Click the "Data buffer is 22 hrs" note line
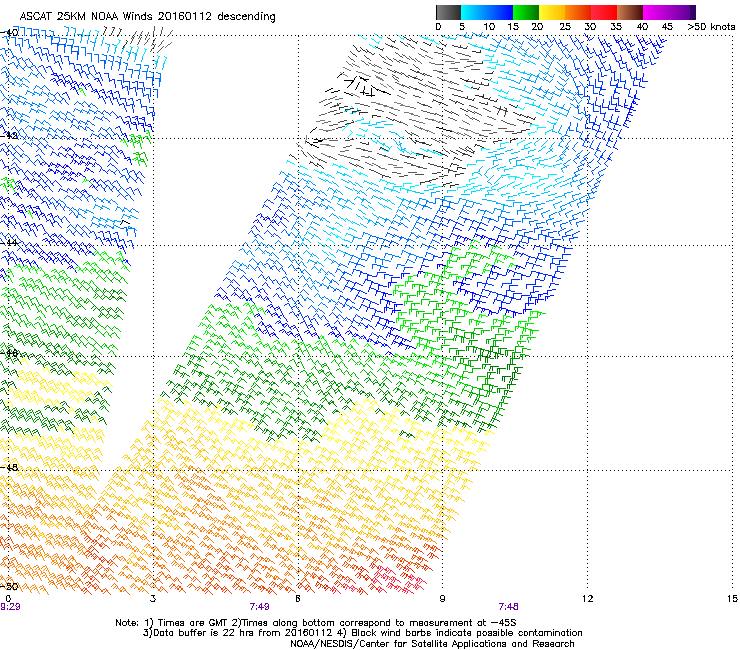 click(x=362, y=633)
